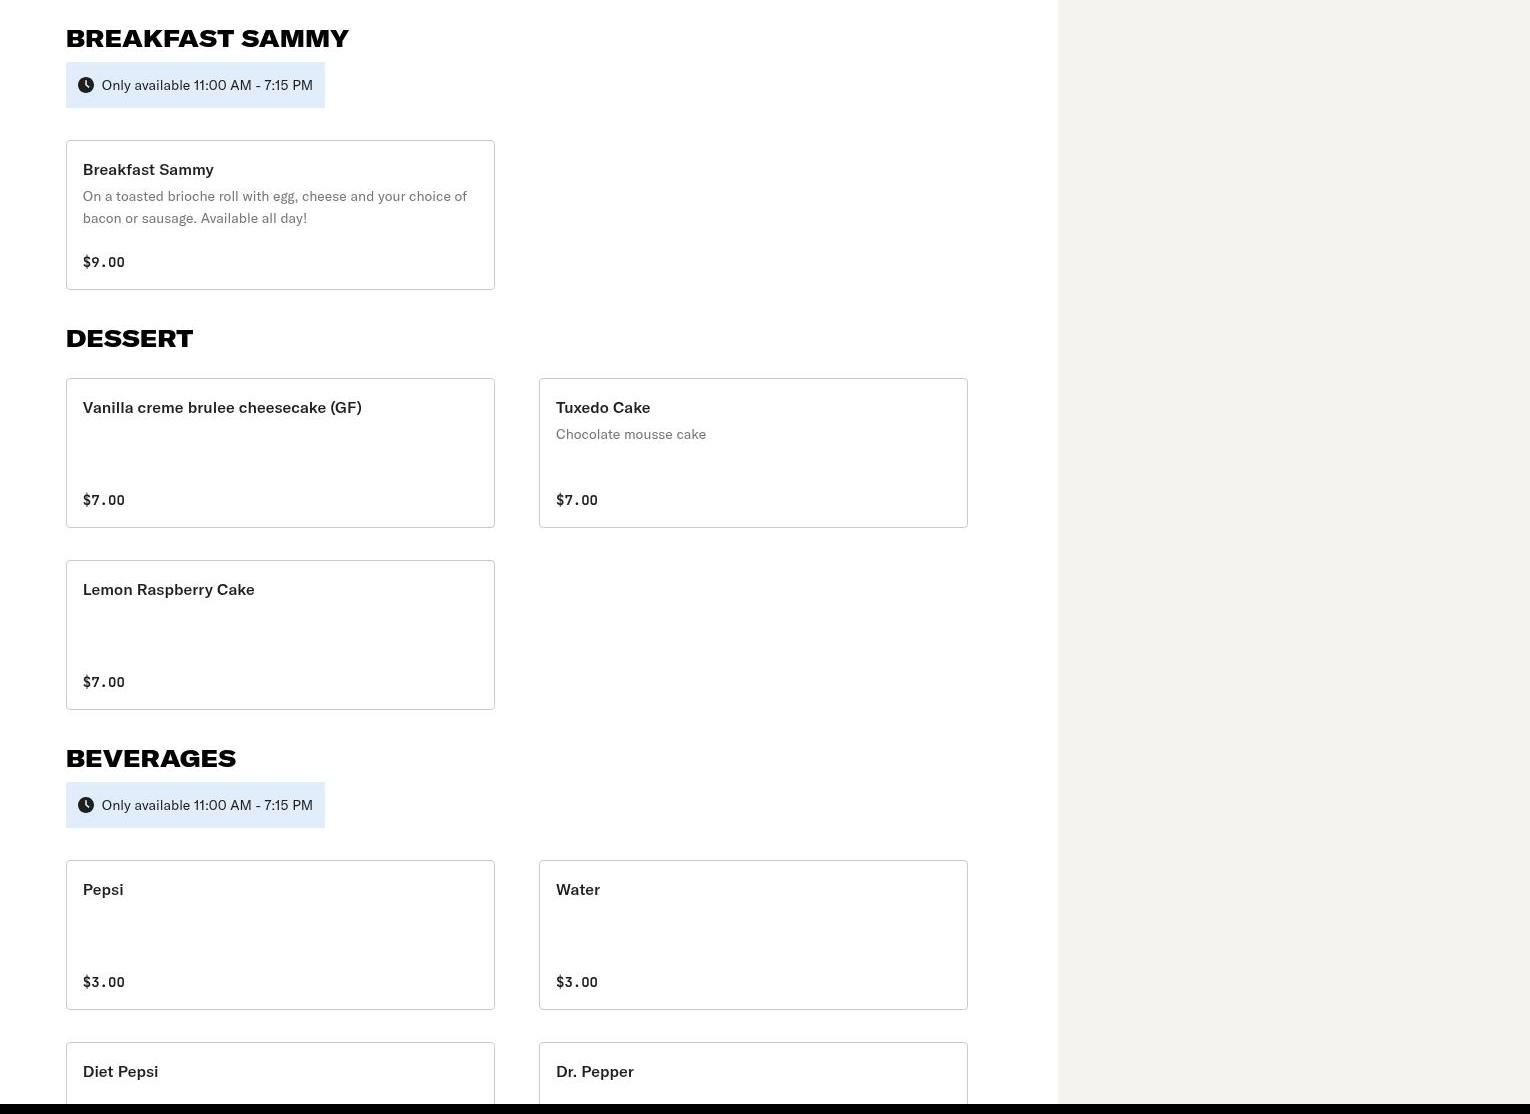Open the Diet Pepsi beverage card
Screen dimensions: 1530x1114
pos(280,1073)
